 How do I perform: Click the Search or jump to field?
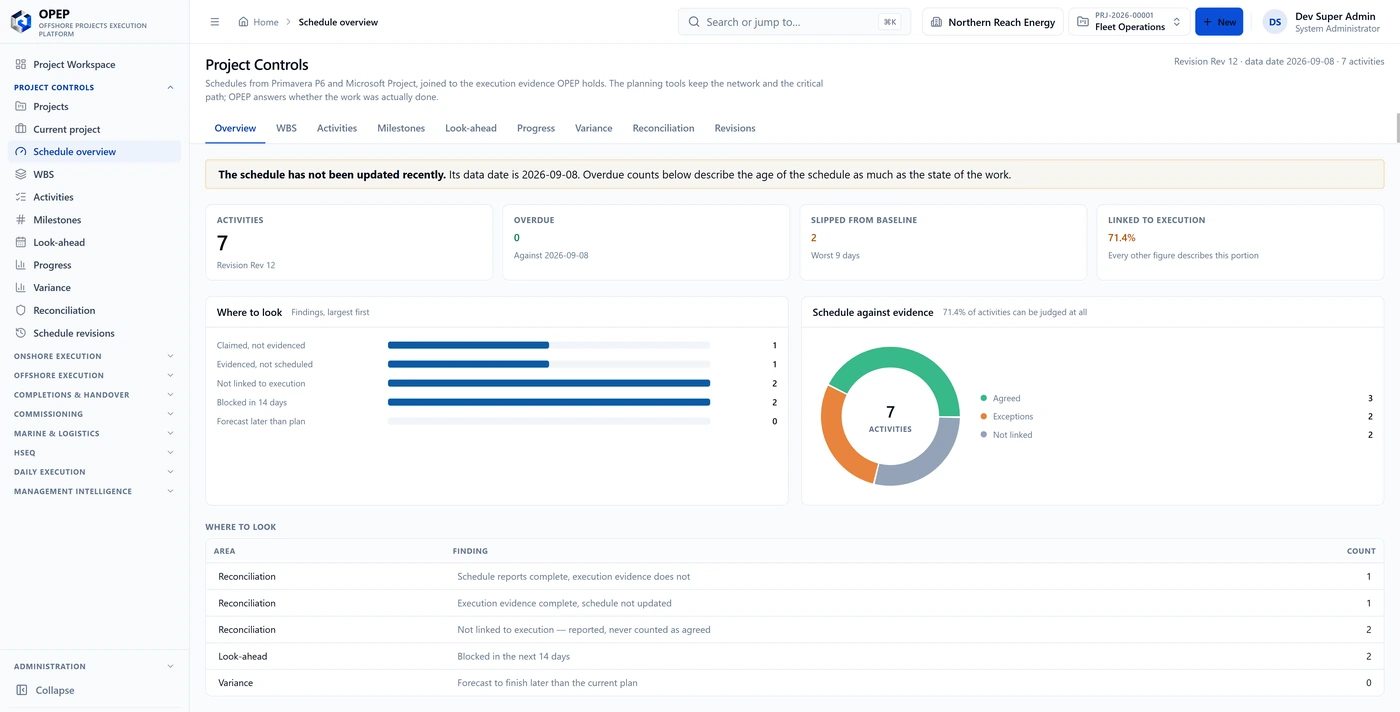coord(794,22)
